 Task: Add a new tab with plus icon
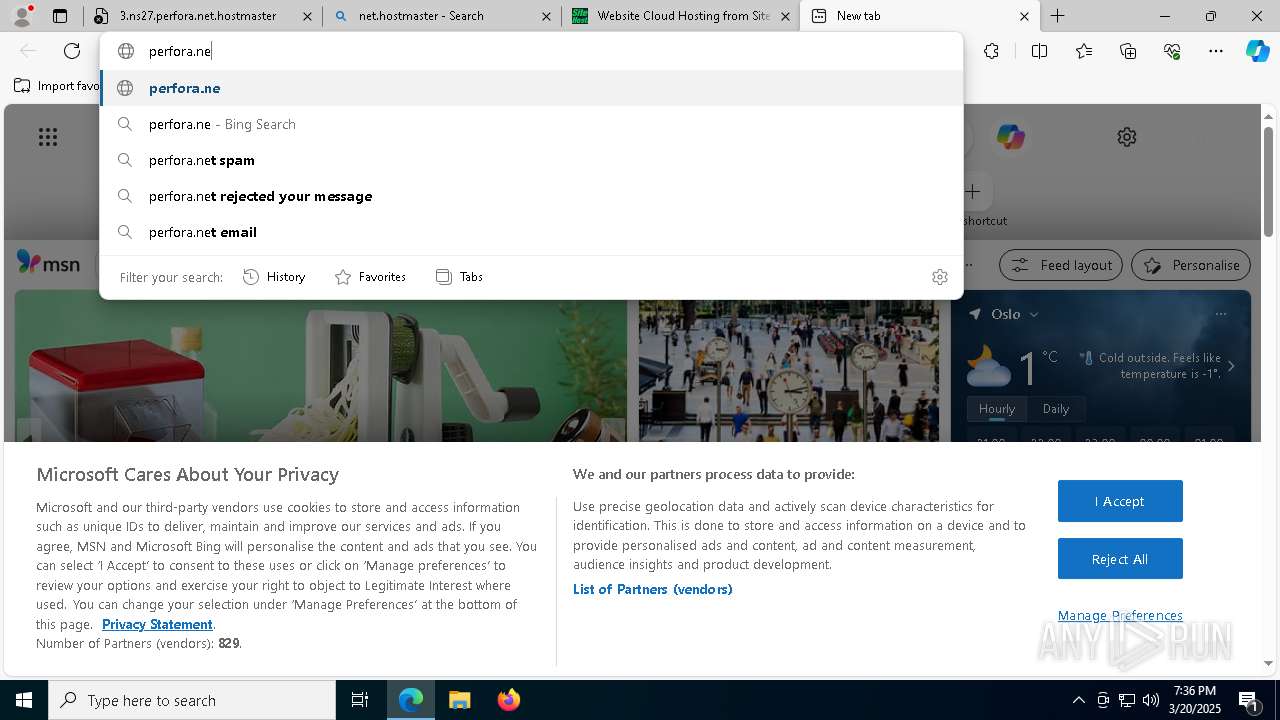(x=1057, y=16)
